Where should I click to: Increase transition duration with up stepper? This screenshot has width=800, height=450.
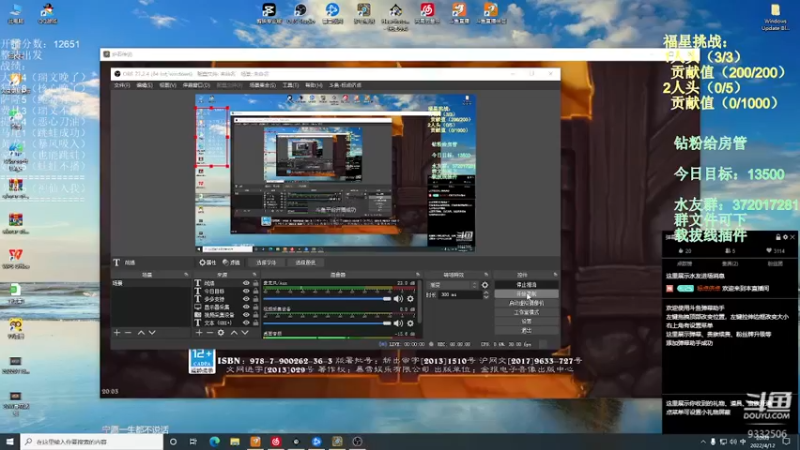486,293
